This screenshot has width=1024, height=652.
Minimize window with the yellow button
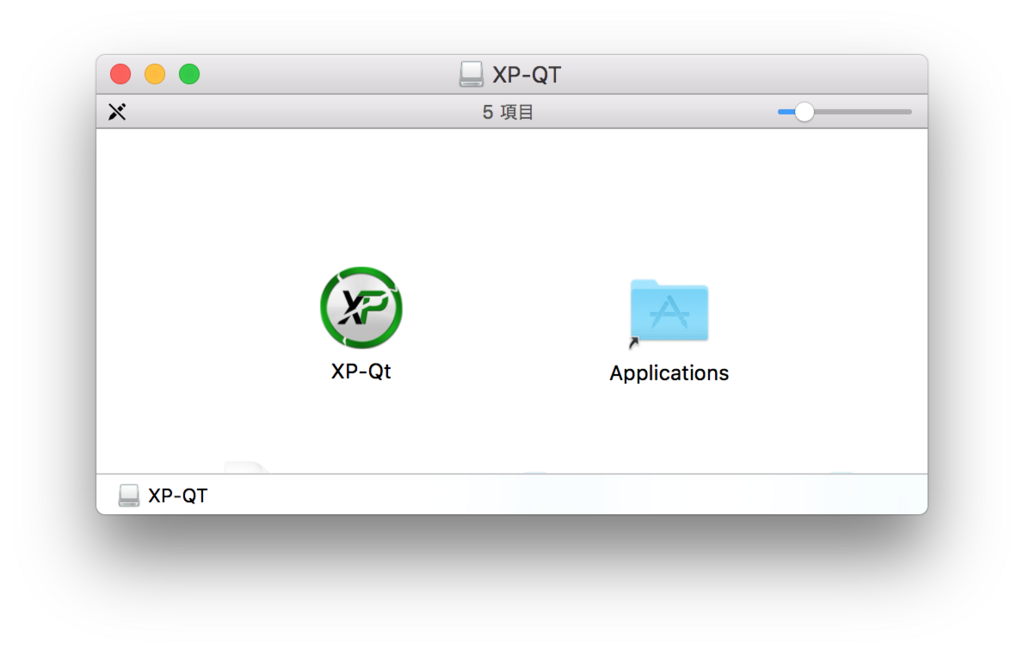click(x=154, y=73)
